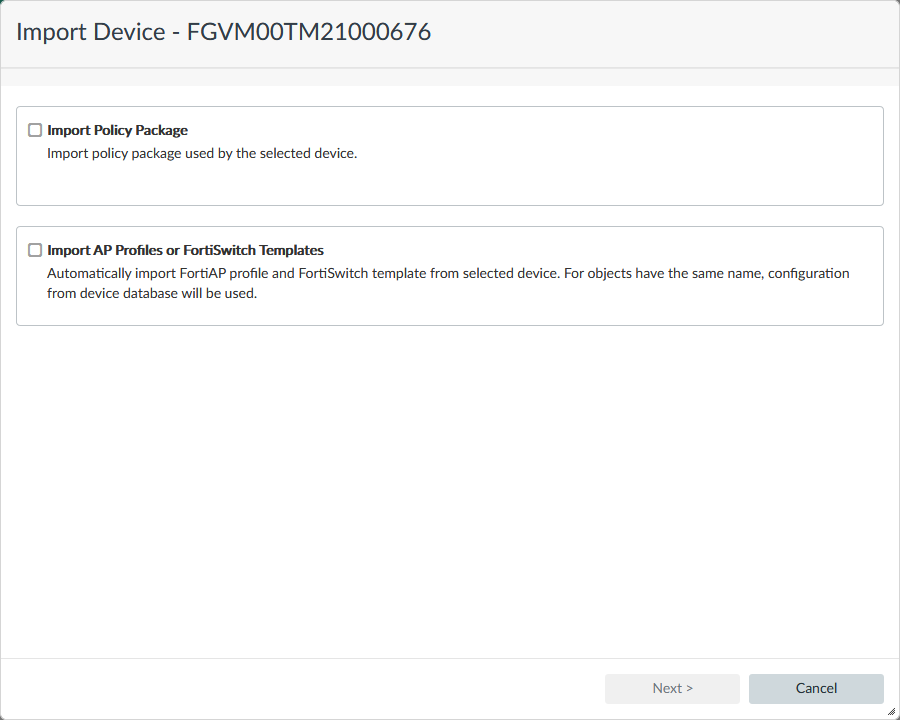Click the dialog resize grip icon
900x720 pixels.
[891, 712]
